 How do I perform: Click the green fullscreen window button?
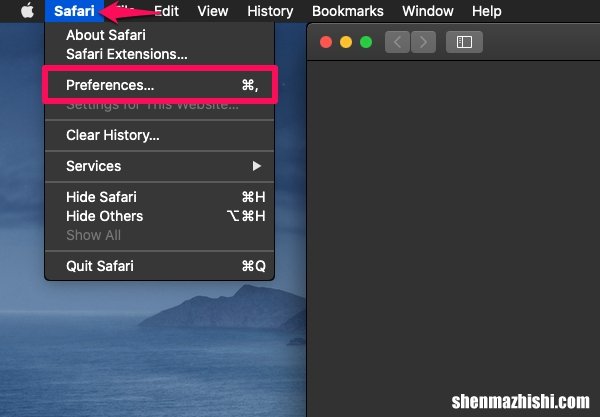pyautogui.click(x=366, y=42)
